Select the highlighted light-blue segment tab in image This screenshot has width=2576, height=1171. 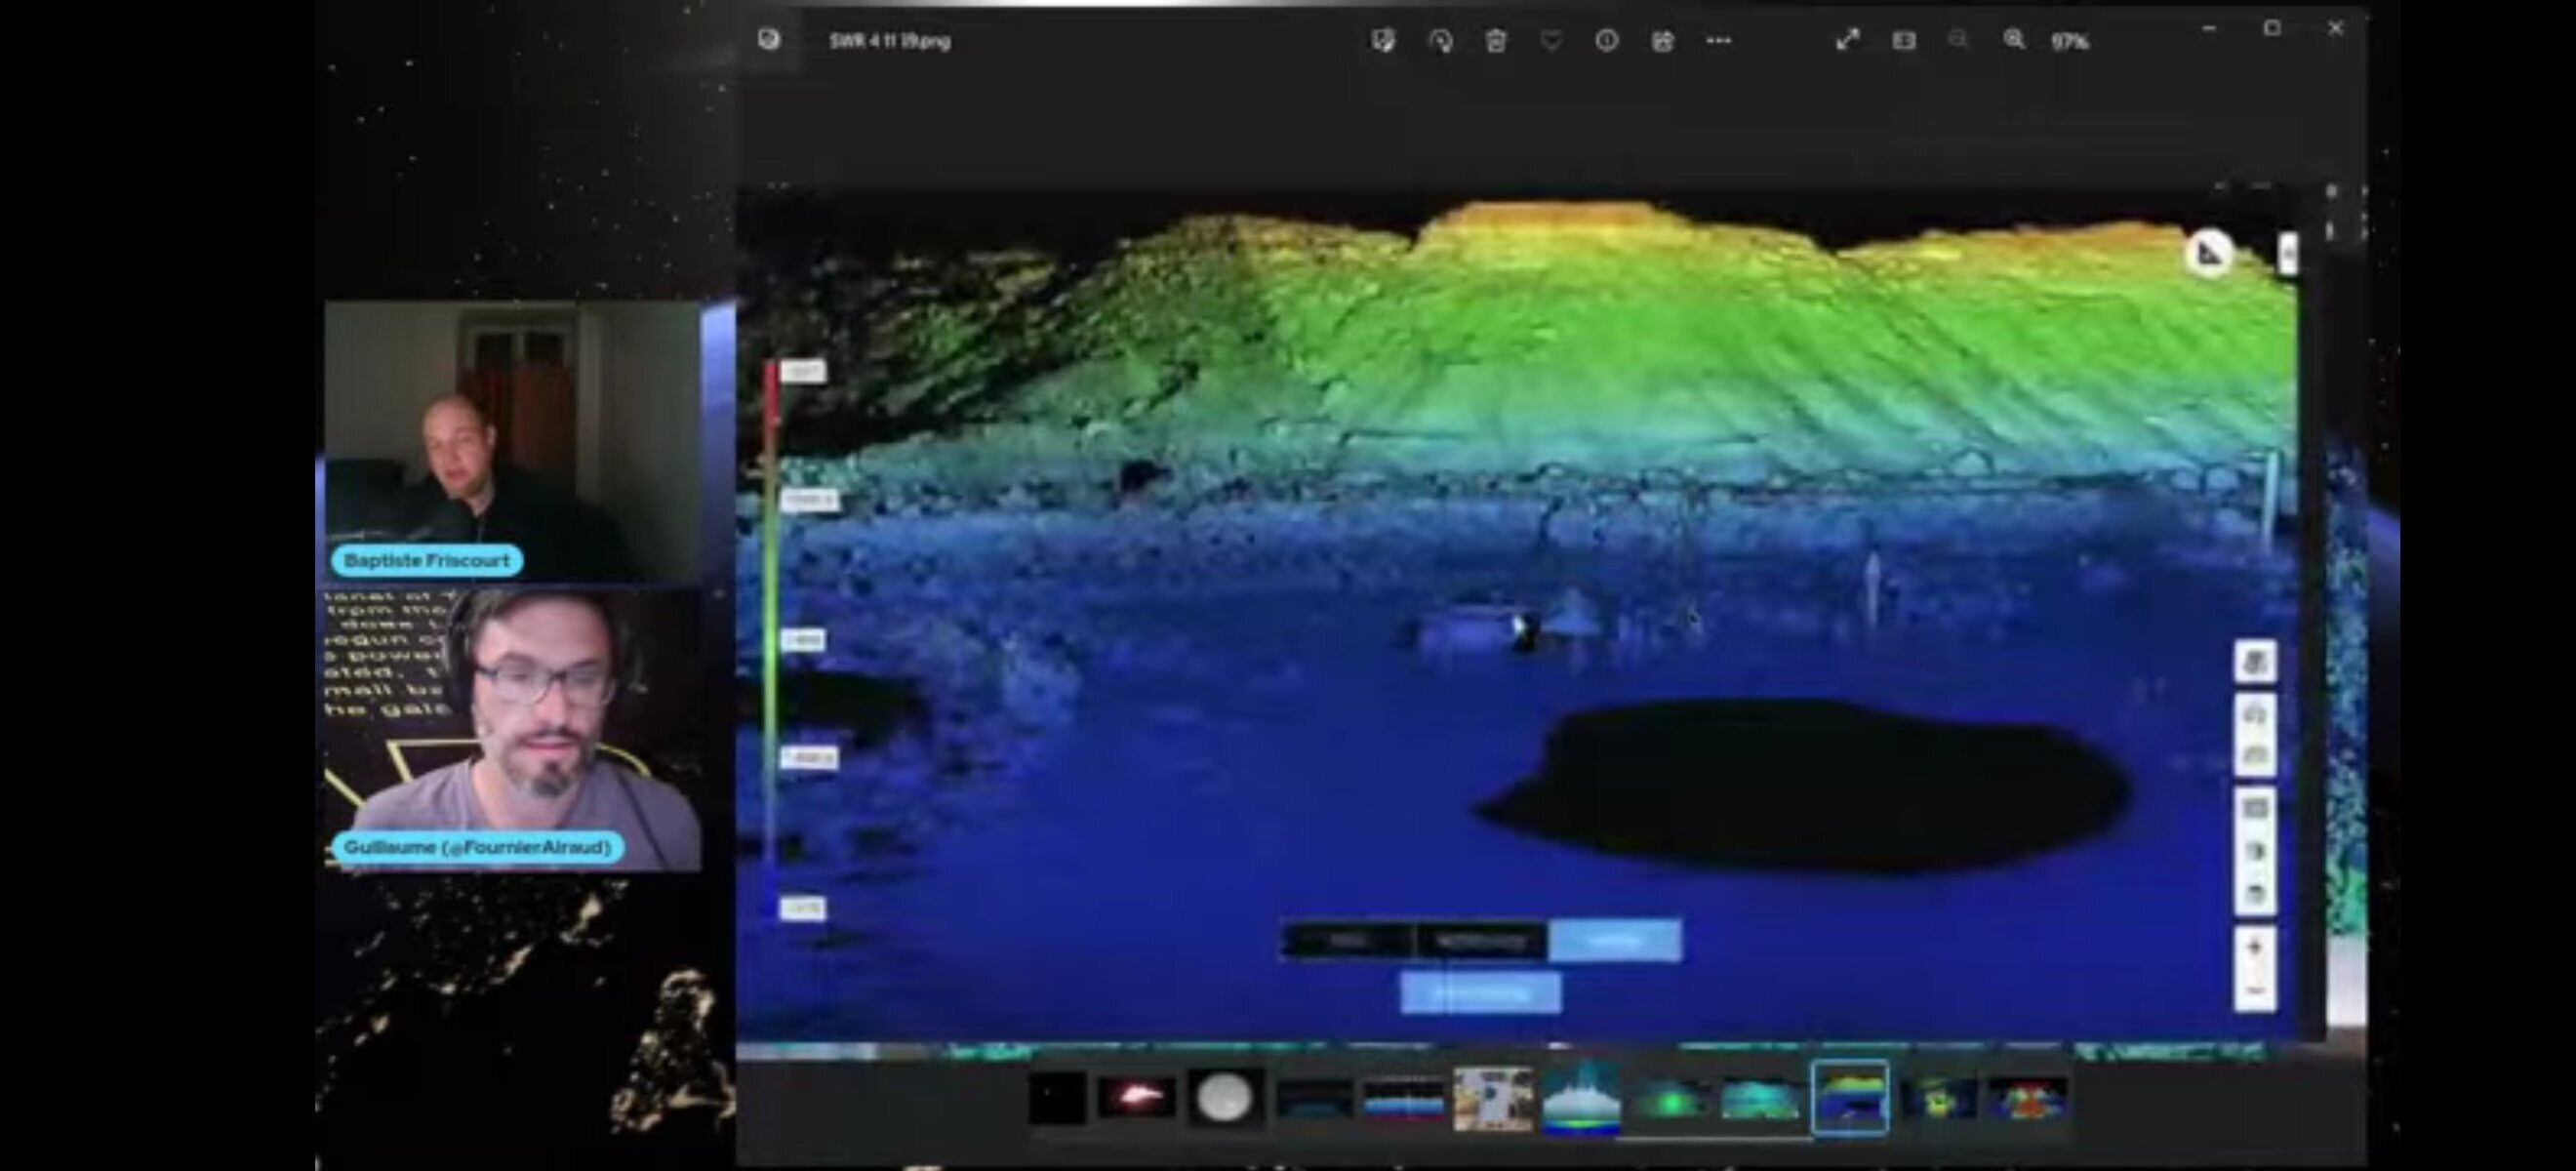(1614, 940)
